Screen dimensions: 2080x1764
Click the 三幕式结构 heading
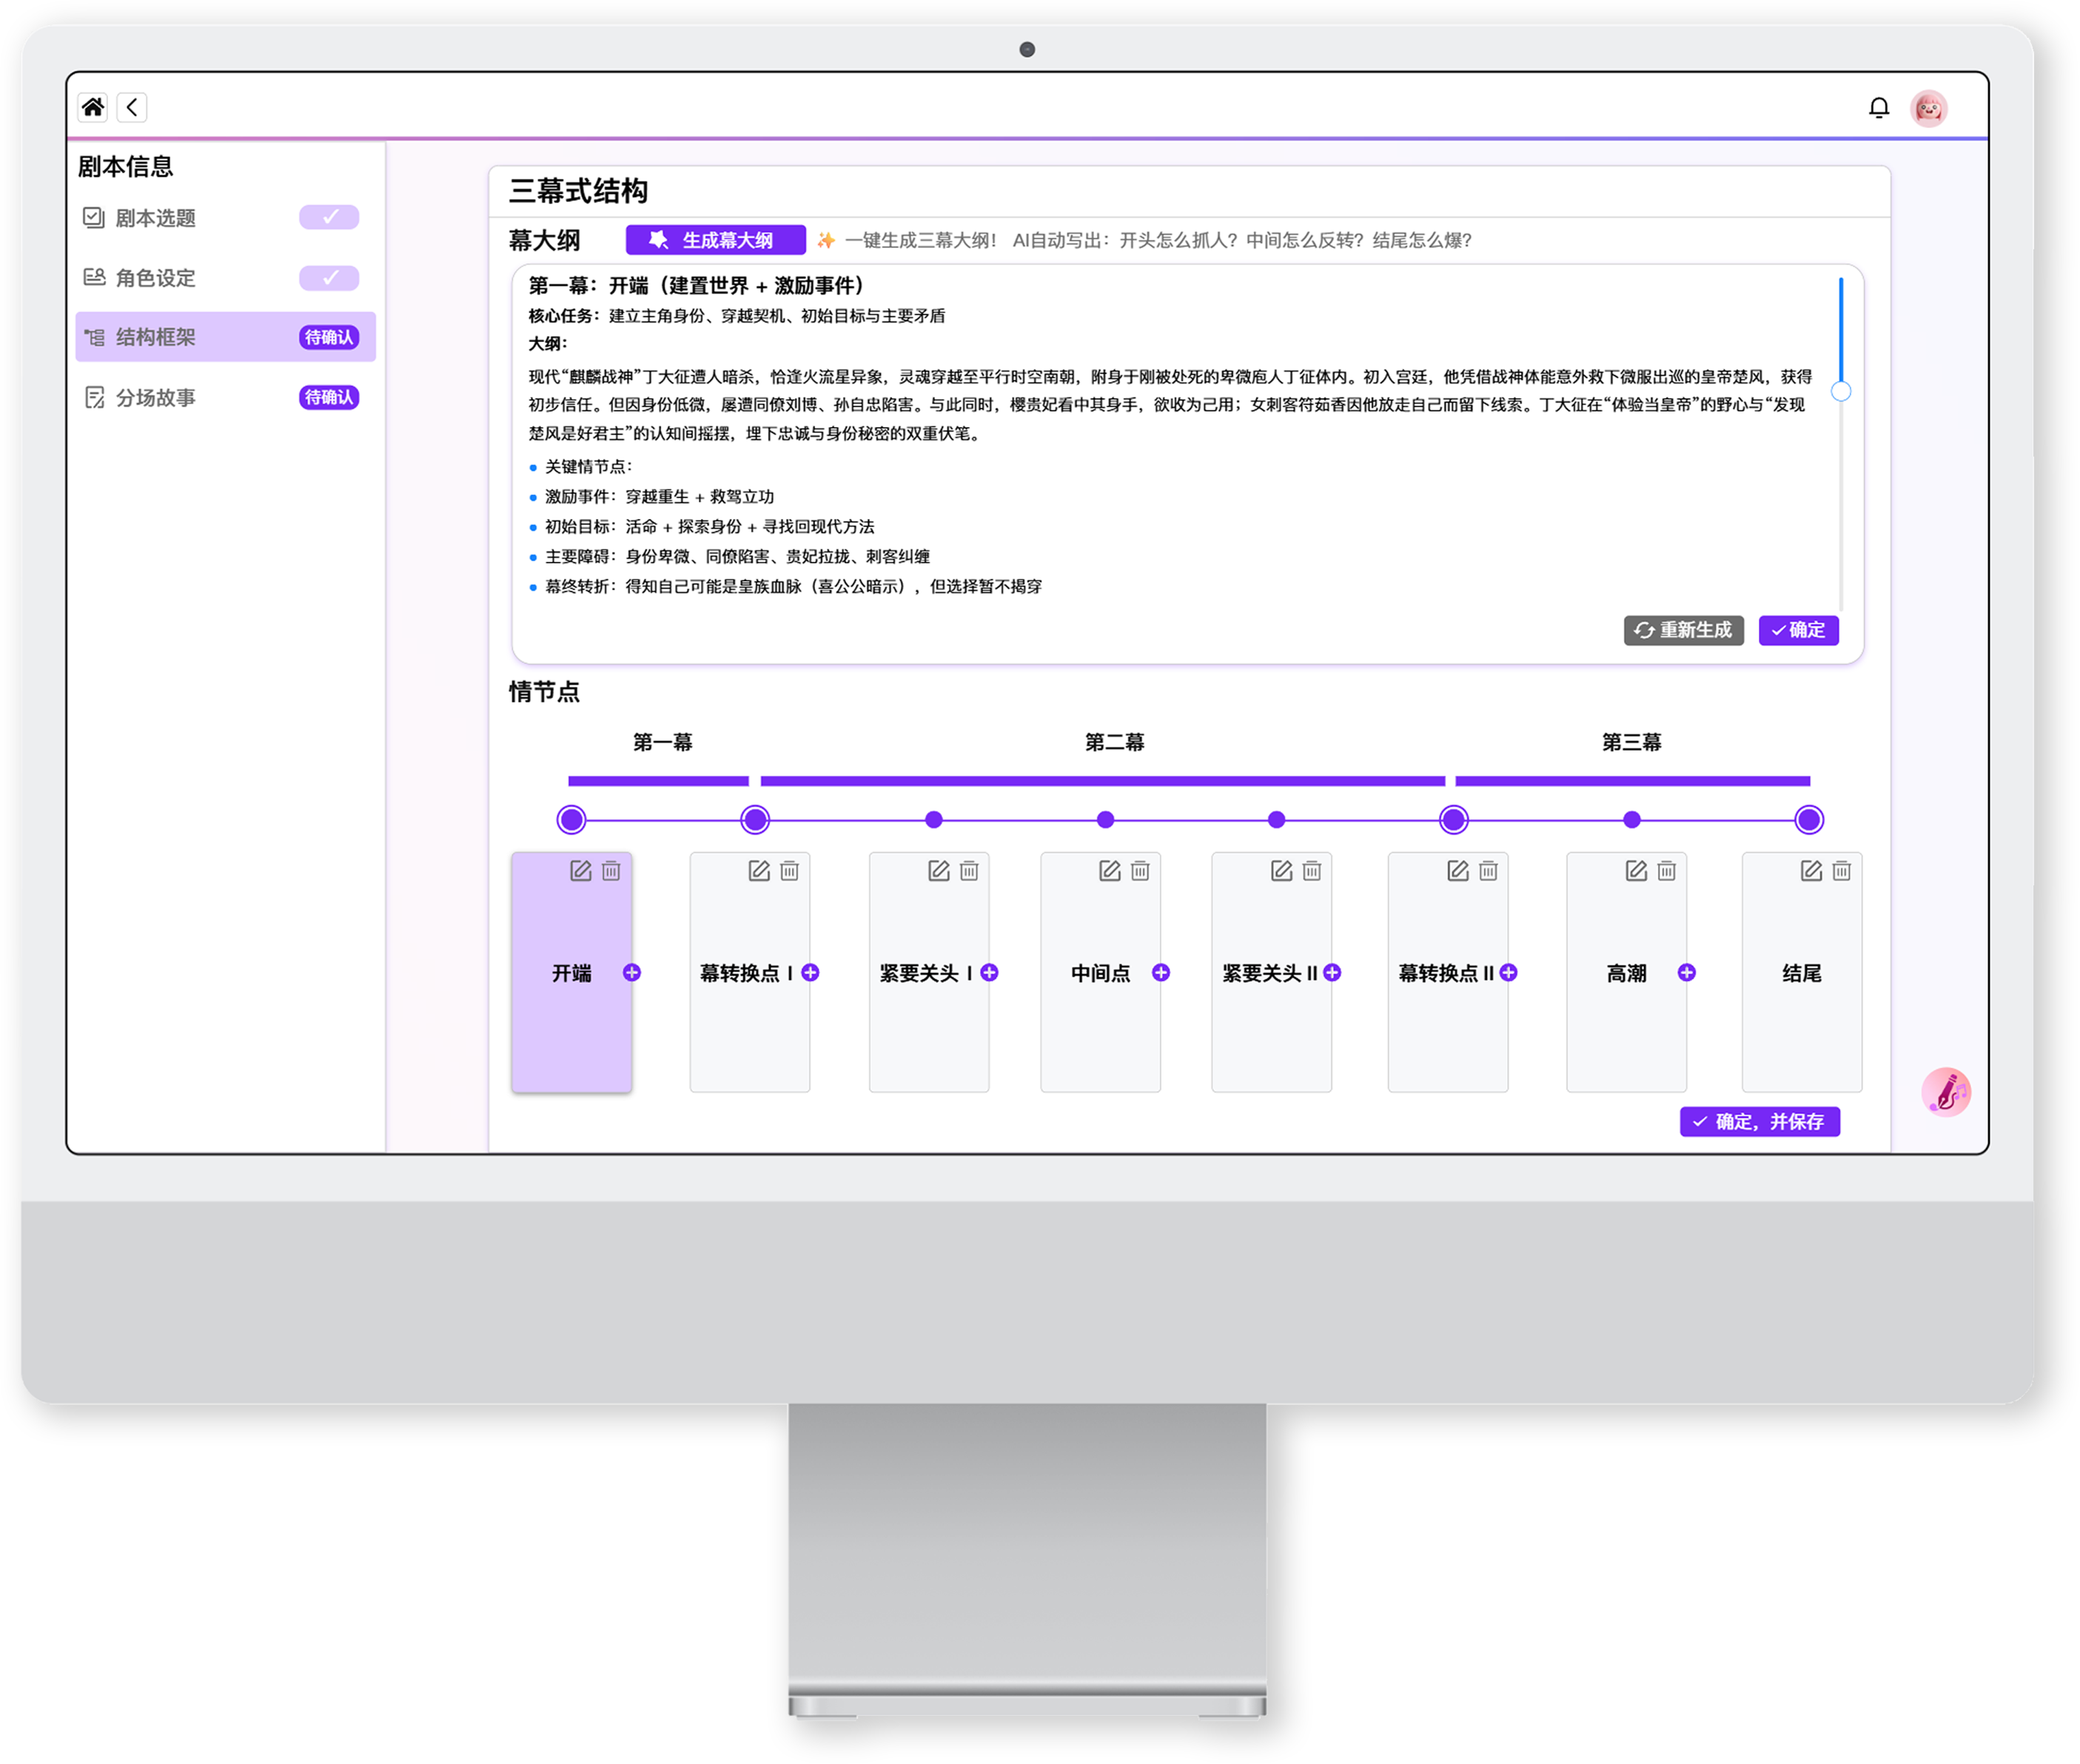click(578, 191)
